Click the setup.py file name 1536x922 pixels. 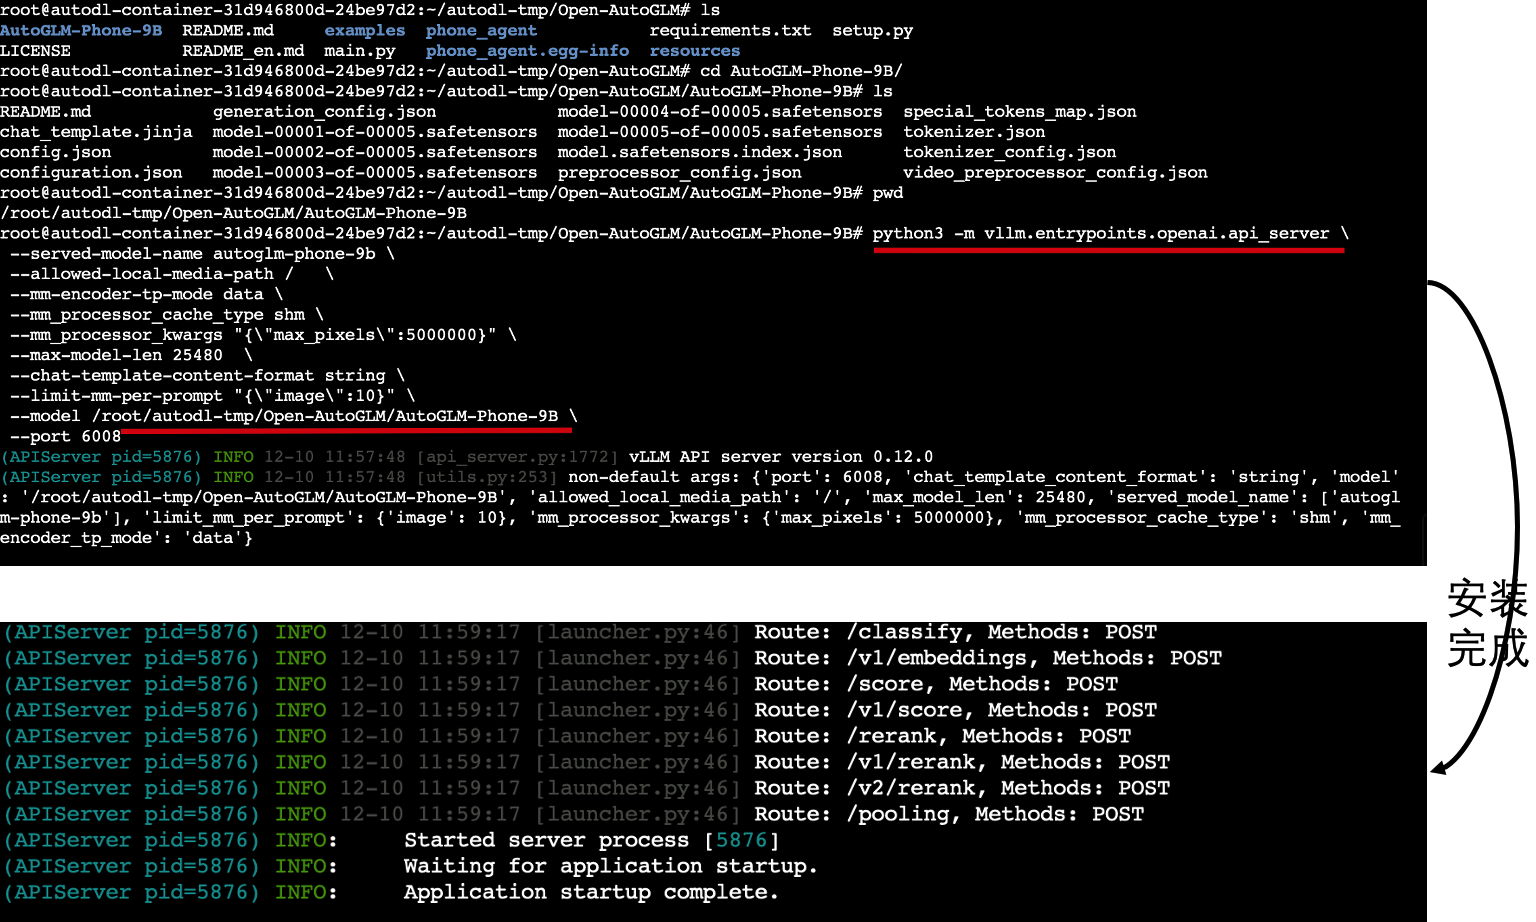[872, 31]
